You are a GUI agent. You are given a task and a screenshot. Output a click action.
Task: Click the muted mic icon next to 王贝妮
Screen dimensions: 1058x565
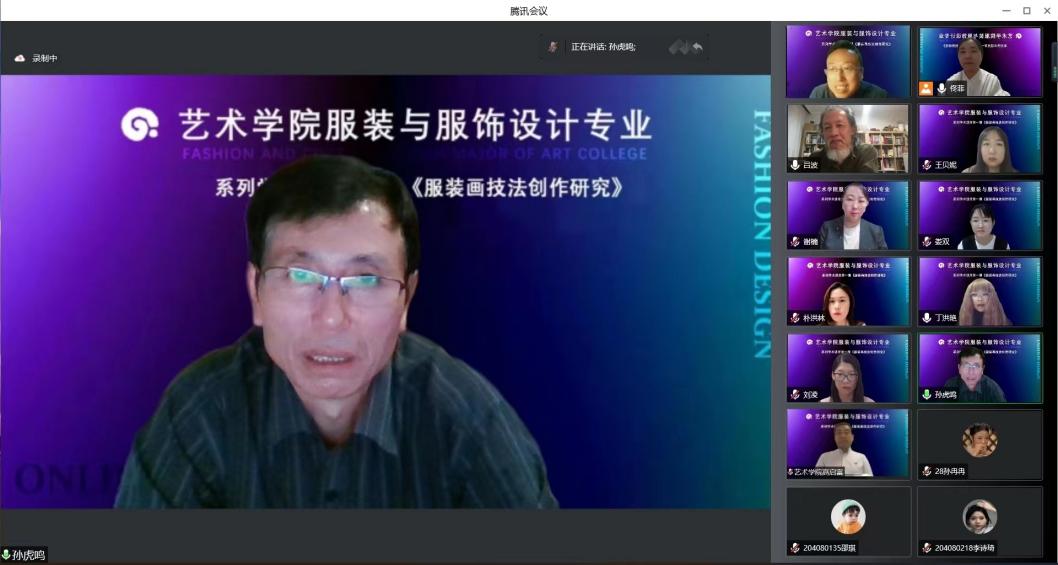coord(927,165)
